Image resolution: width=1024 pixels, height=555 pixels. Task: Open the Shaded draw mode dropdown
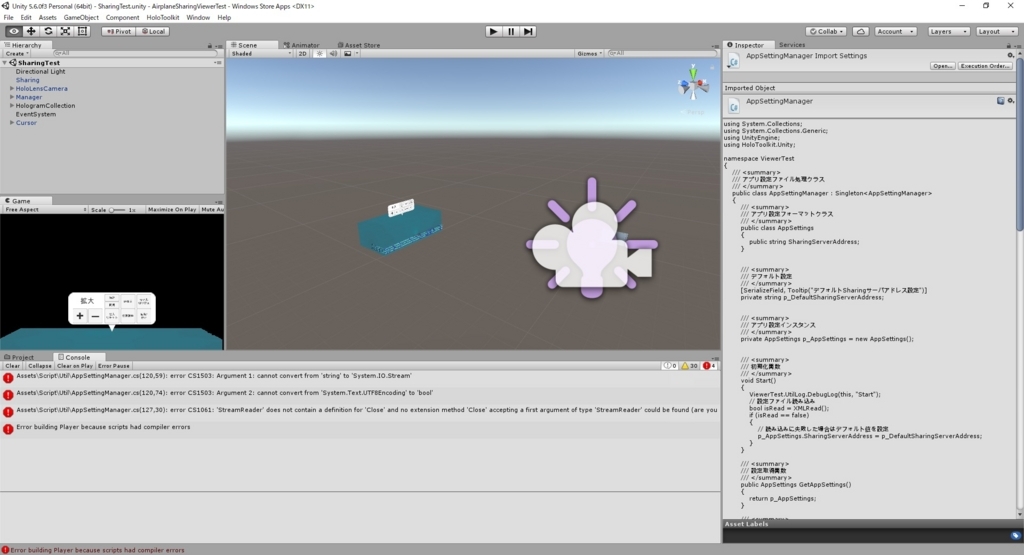coord(261,54)
